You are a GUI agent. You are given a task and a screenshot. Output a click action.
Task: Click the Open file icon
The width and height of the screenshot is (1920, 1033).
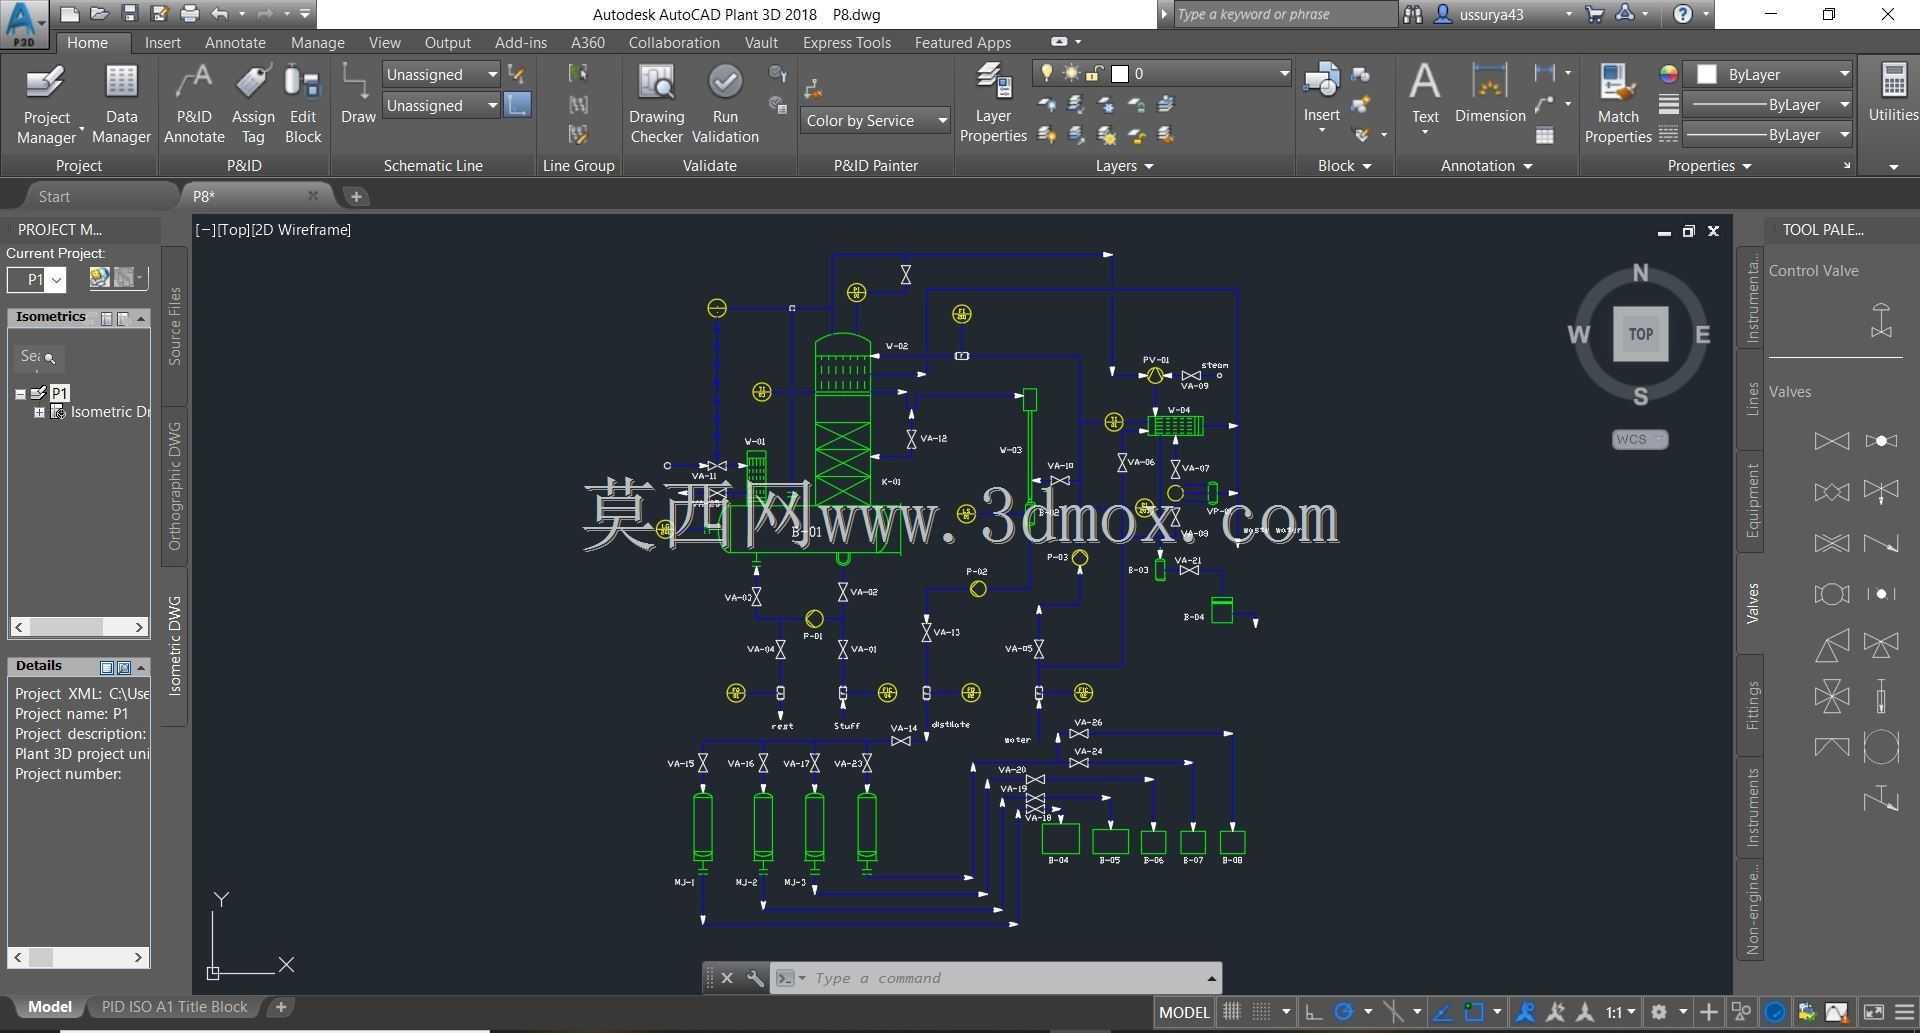(x=98, y=14)
